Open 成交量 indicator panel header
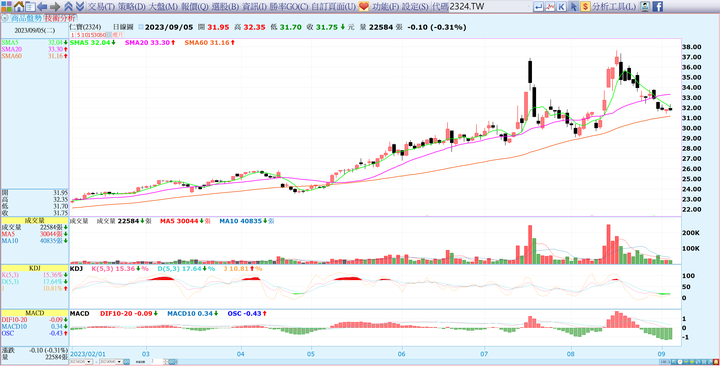 pyautogui.click(x=34, y=220)
